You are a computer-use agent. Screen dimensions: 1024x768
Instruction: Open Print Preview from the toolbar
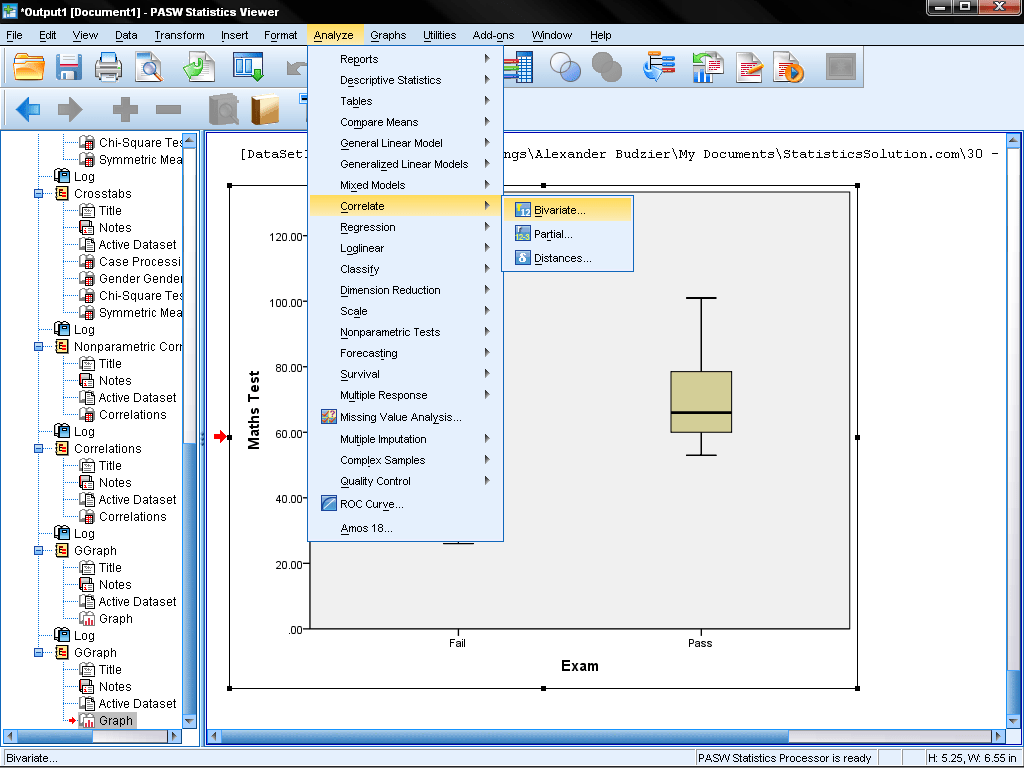coord(150,68)
